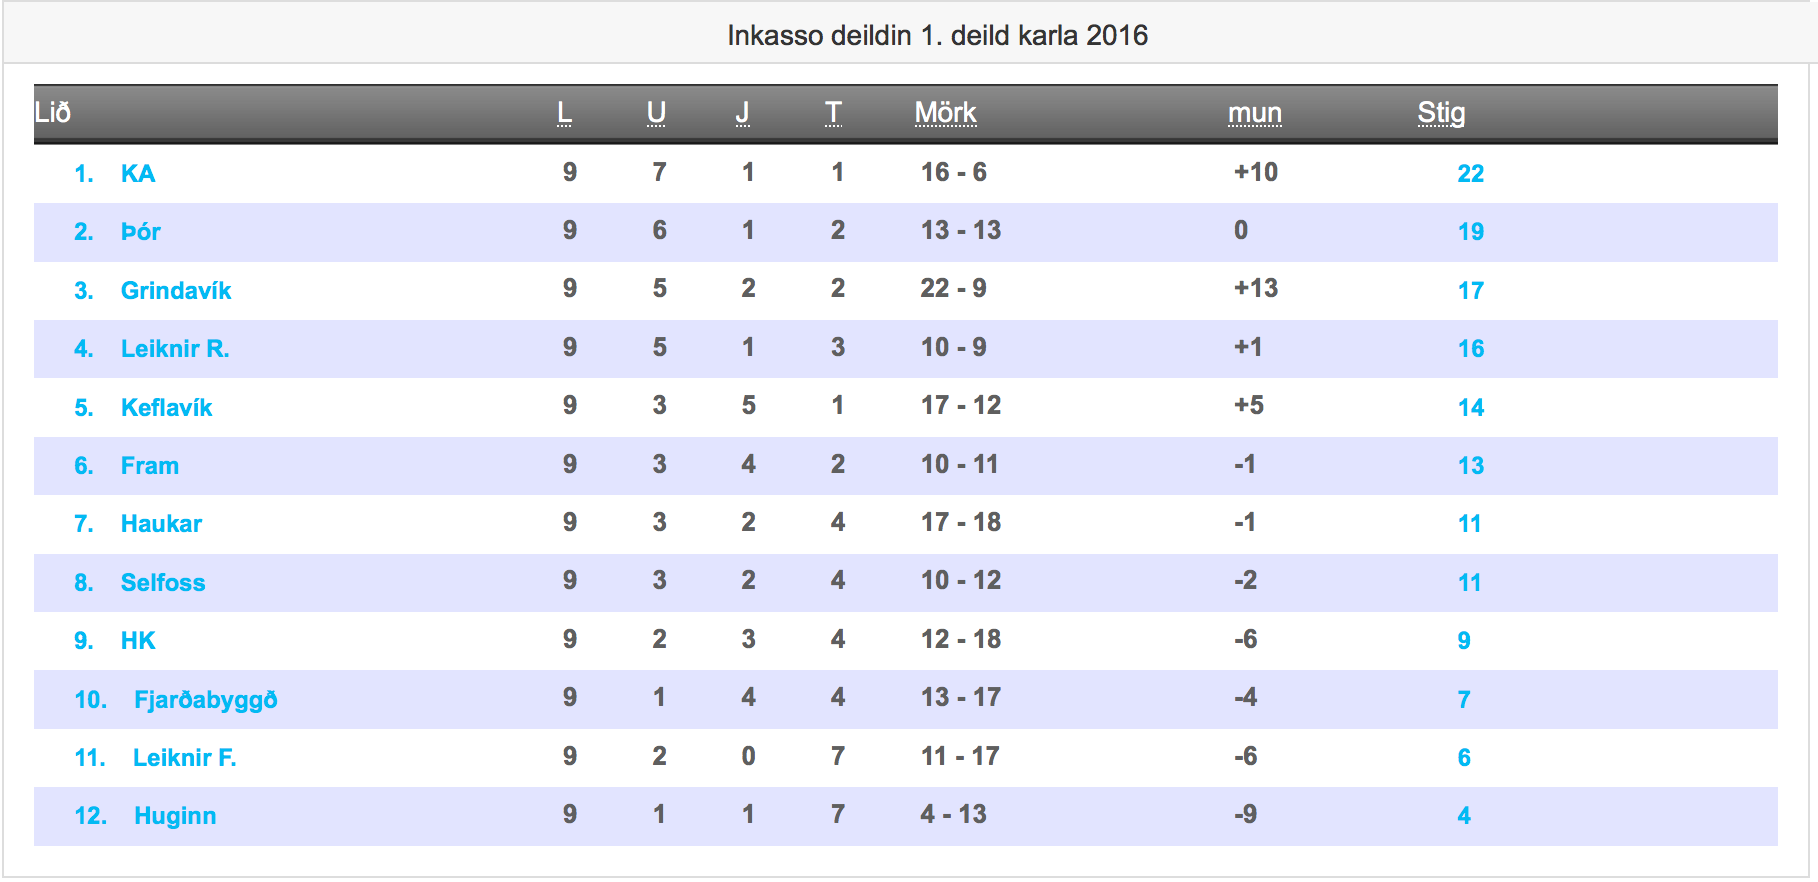The image size is (1818, 882).
Task: Select Grindavík in the standings
Action: 176,291
